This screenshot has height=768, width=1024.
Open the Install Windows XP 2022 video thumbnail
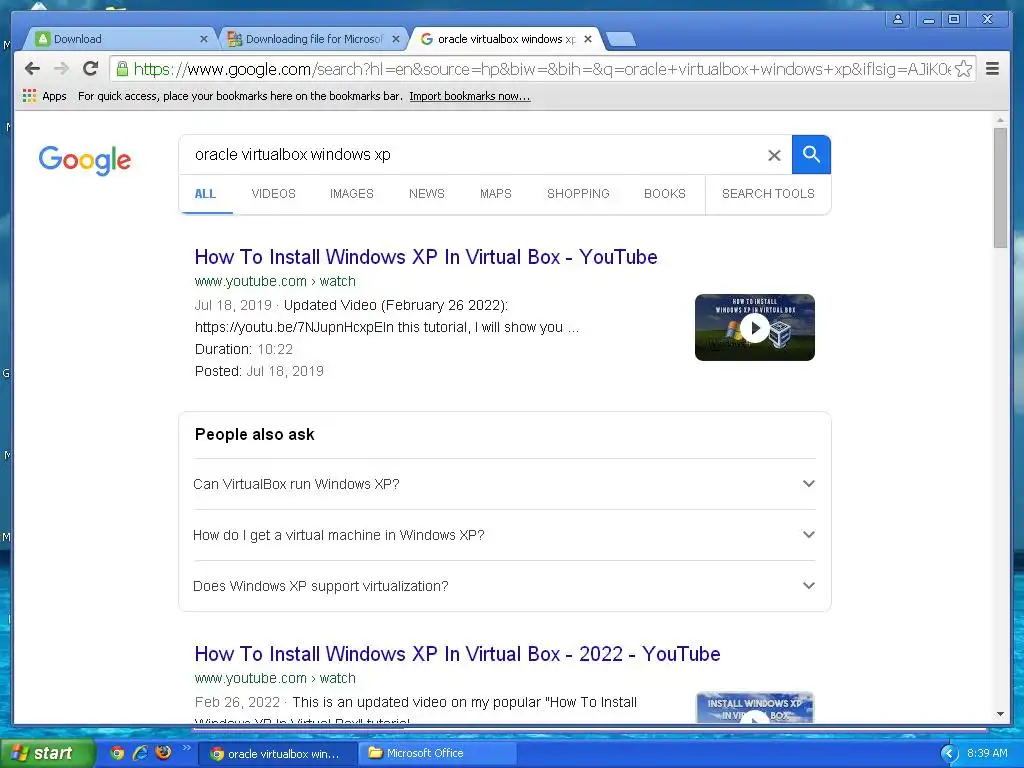coord(755,707)
